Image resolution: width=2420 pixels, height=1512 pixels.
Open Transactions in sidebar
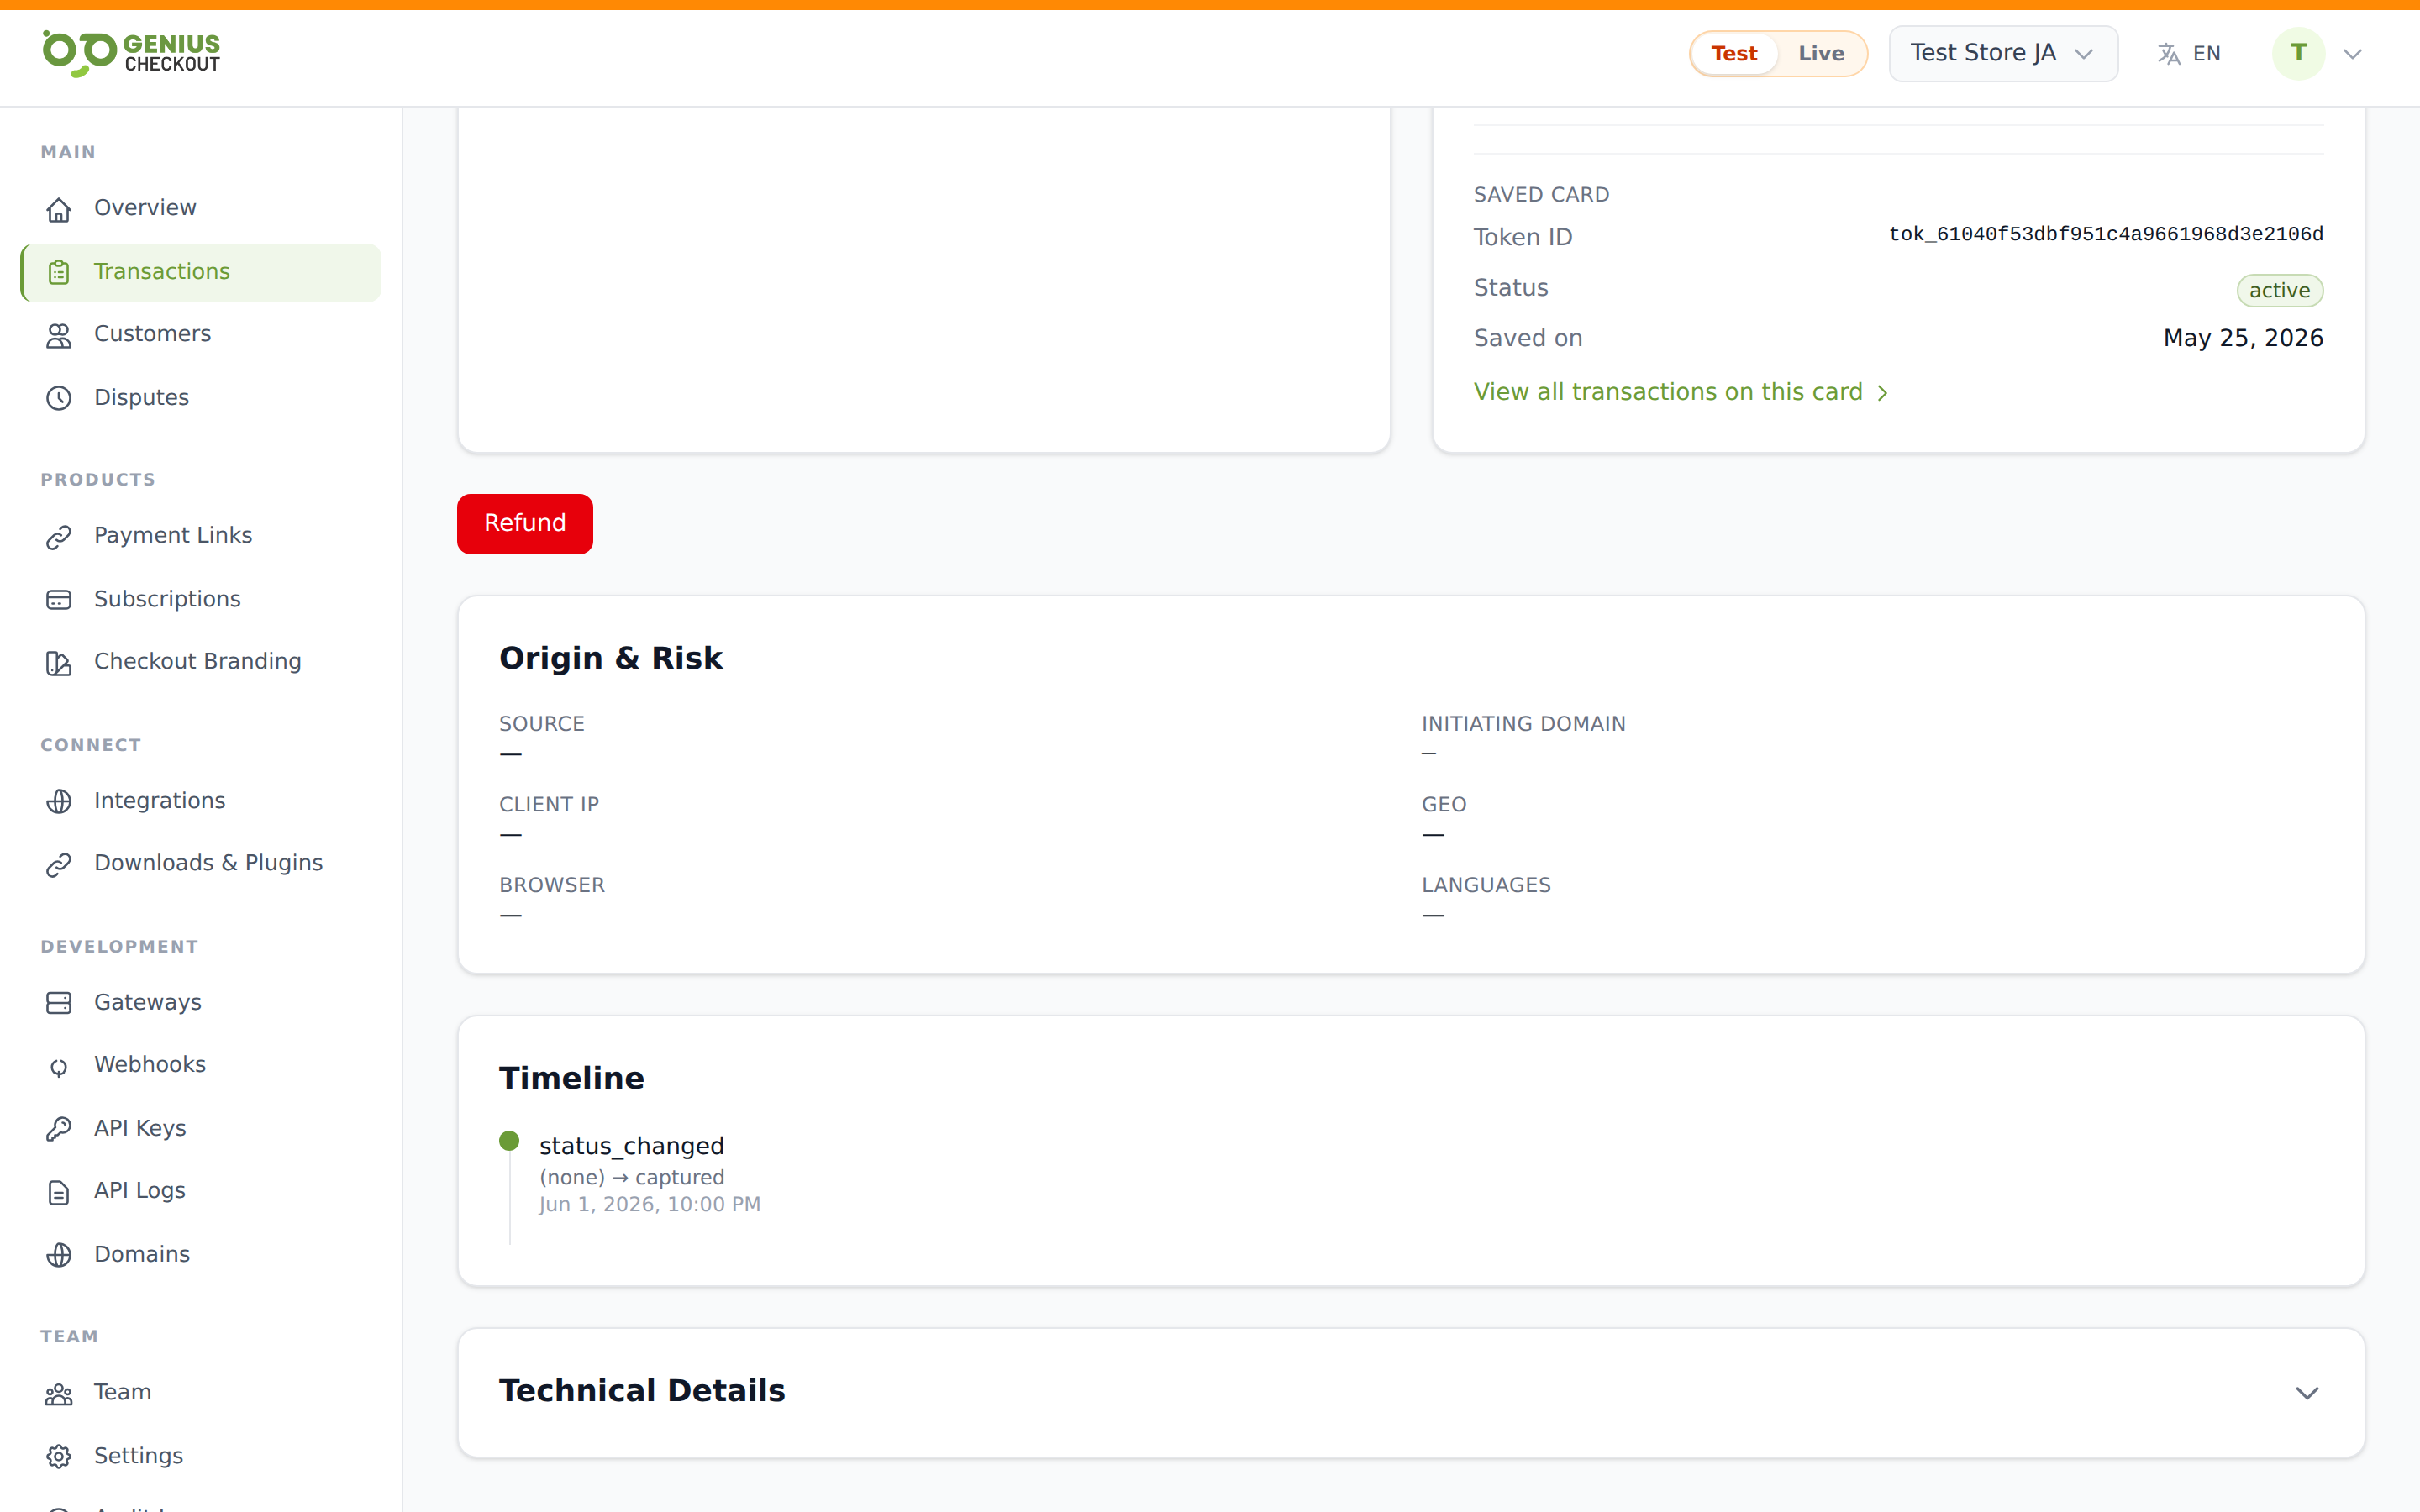click(201, 272)
